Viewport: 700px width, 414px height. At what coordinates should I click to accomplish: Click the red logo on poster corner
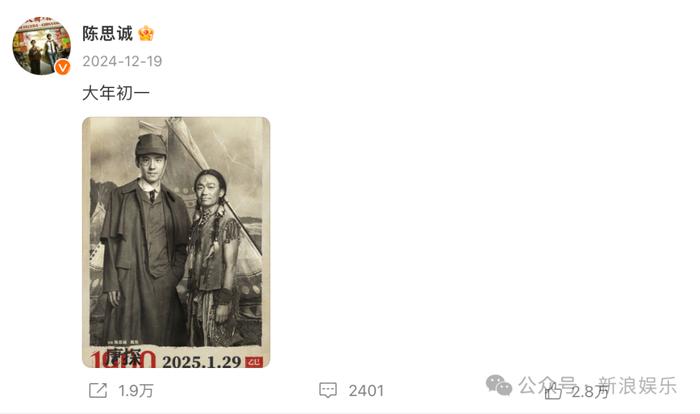click(254, 362)
